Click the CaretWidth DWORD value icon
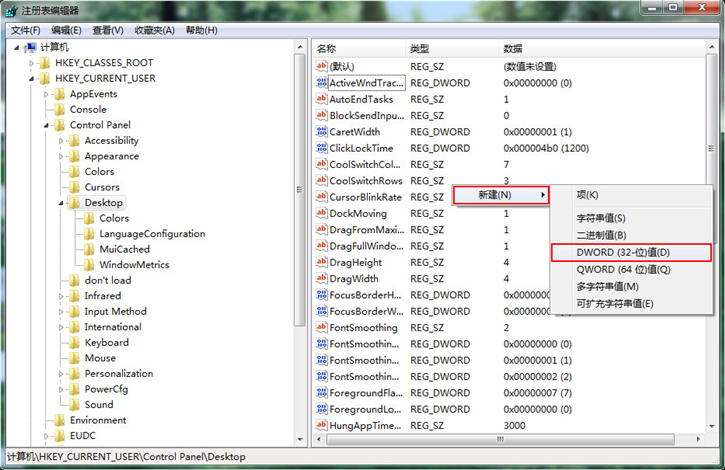Viewport: 725px width, 470px height. (322, 132)
